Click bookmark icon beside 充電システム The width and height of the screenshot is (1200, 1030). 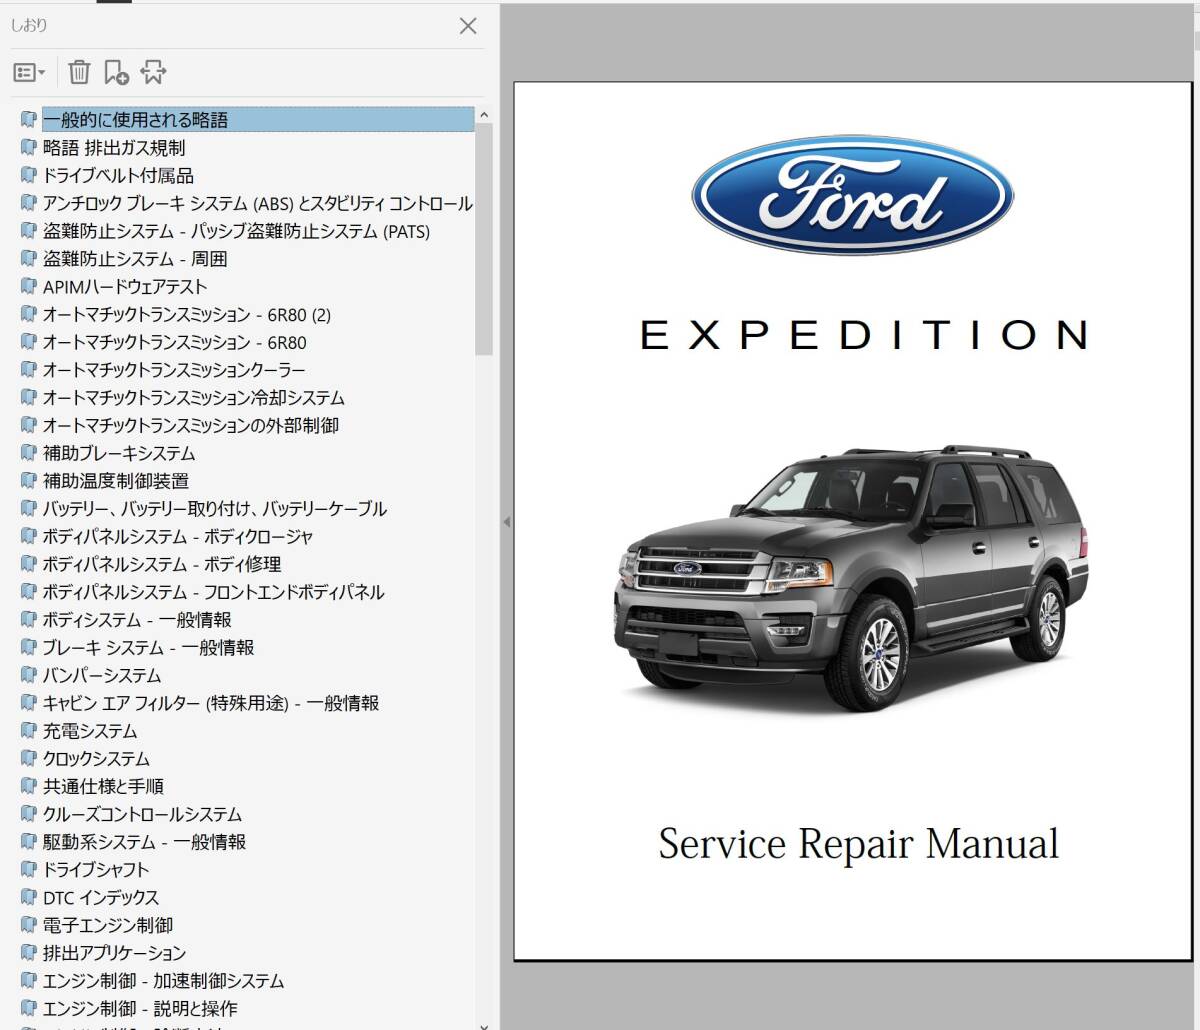(28, 731)
